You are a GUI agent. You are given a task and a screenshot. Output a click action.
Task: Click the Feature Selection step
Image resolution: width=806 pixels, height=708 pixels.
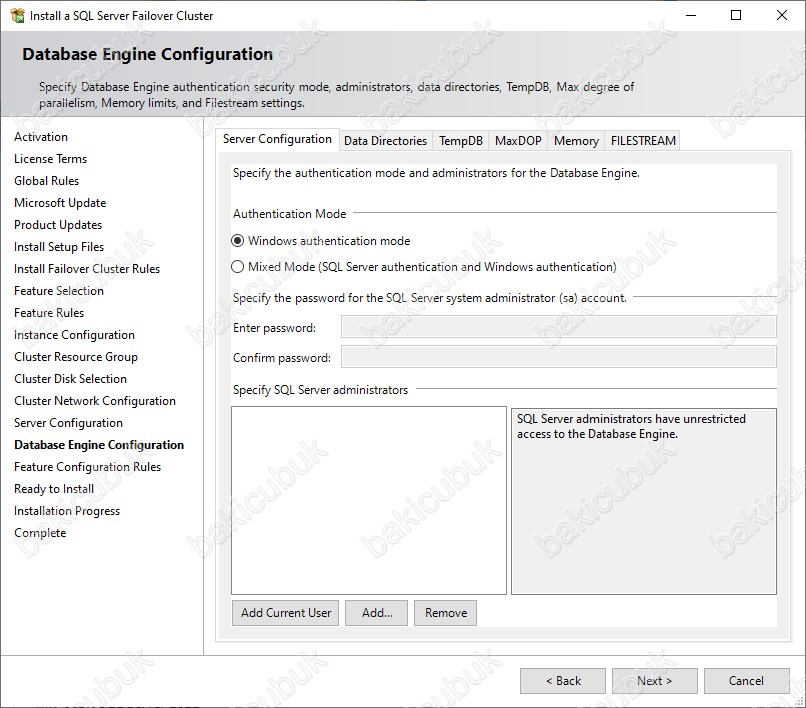point(59,291)
